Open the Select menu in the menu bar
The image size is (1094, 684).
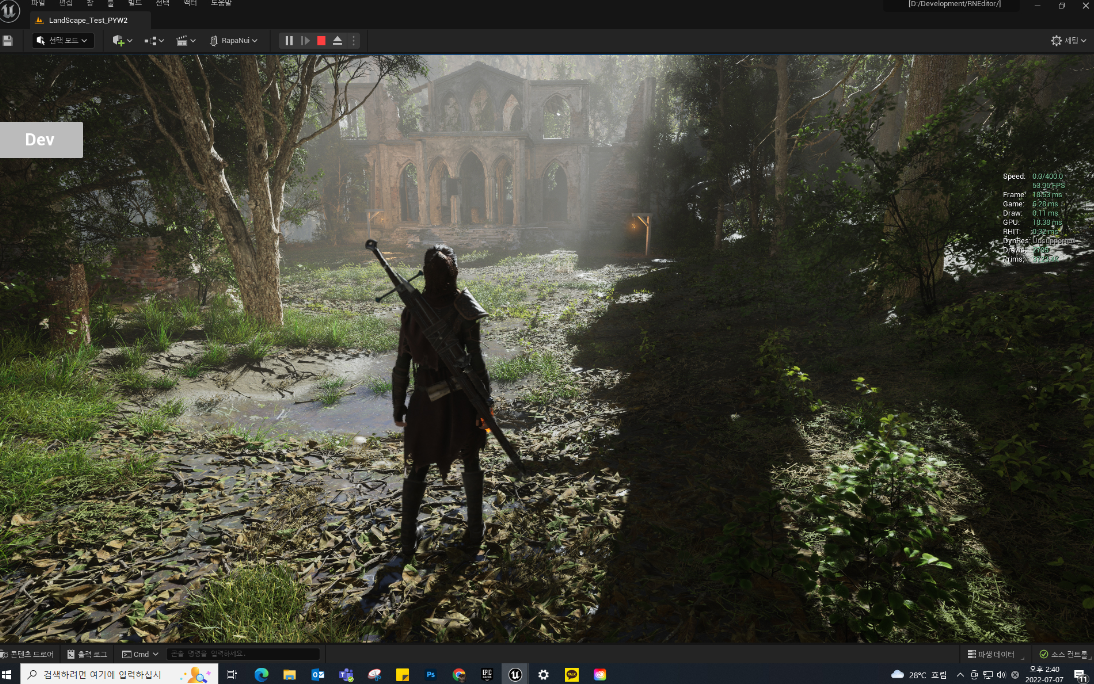(162, 3)
